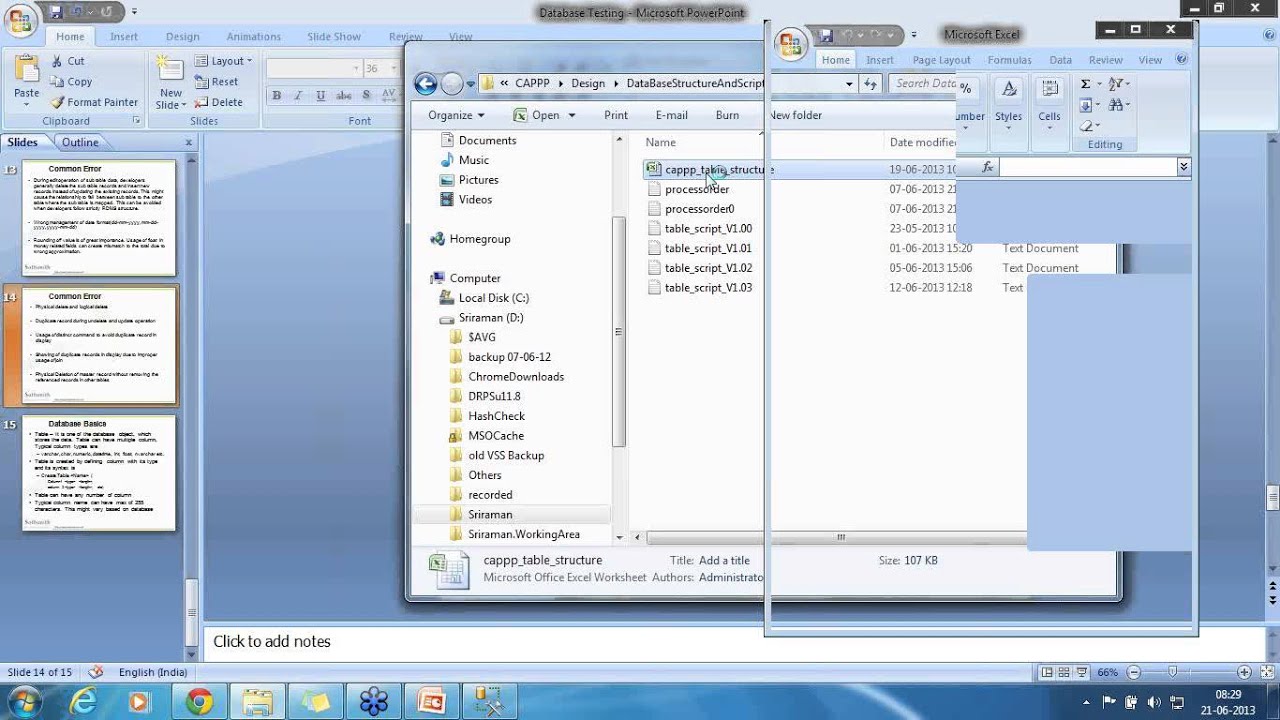Apply Bold formatting in the Font group

tap(276, 96)
